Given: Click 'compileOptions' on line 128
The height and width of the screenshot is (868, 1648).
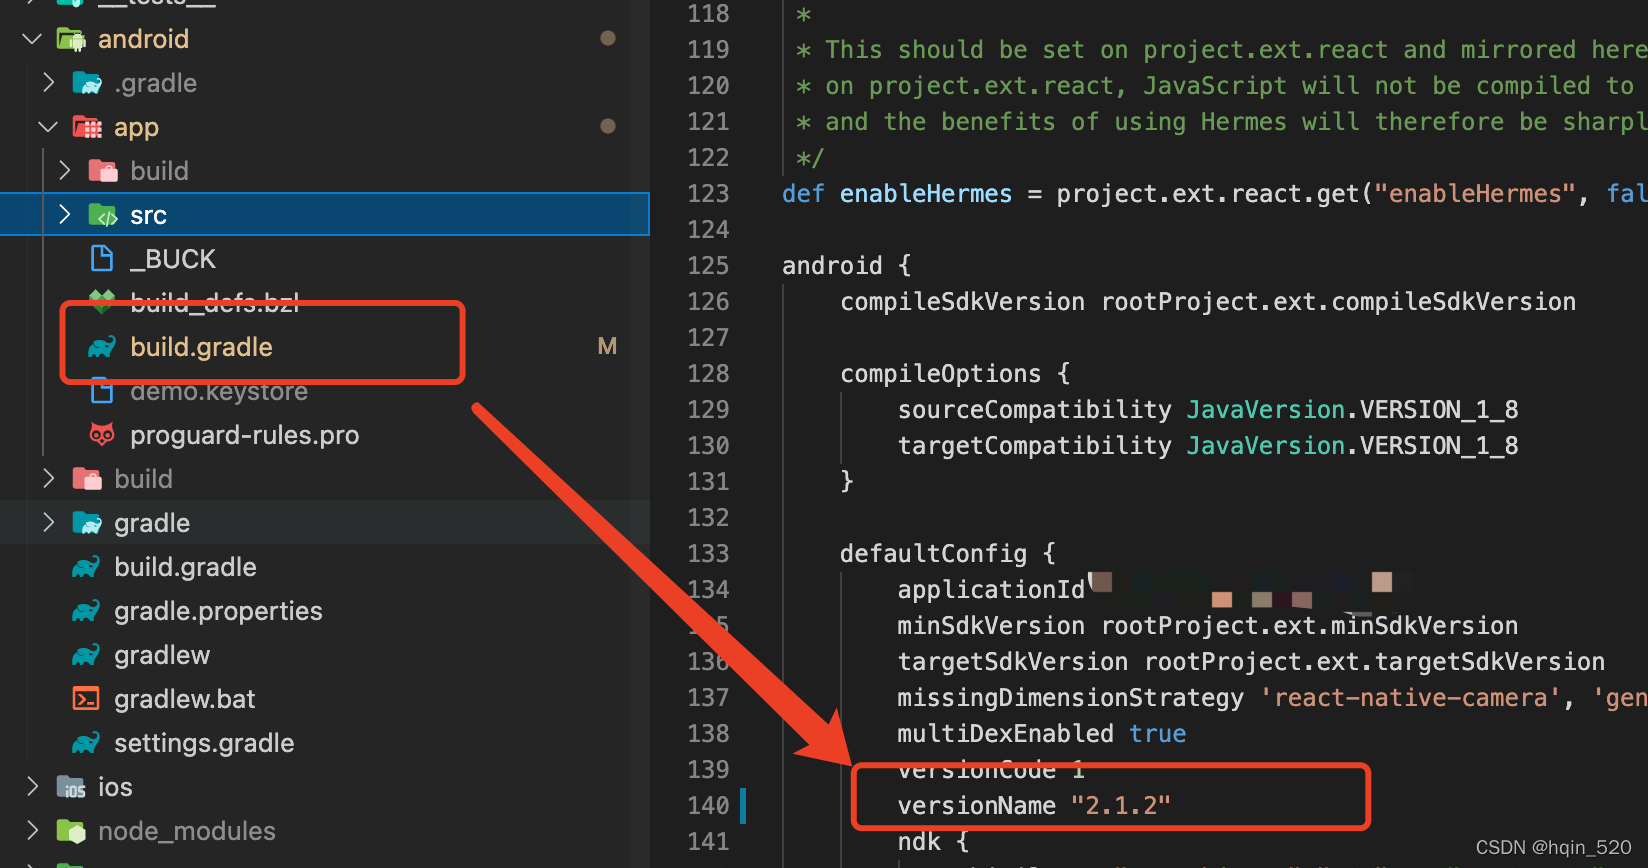Looking at the screenshot, I should coord(940,374).
